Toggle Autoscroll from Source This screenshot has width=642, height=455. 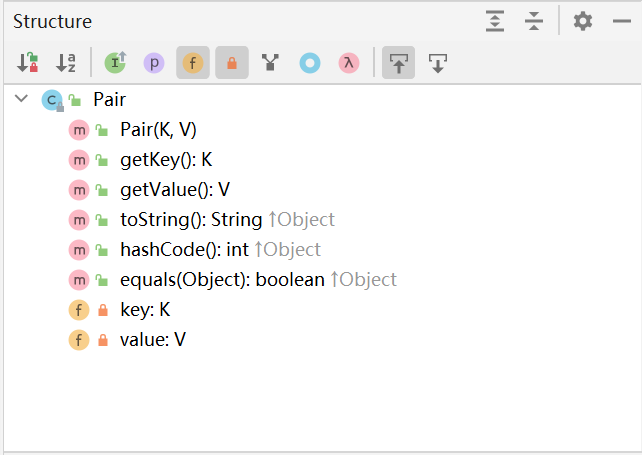[438, 63]
